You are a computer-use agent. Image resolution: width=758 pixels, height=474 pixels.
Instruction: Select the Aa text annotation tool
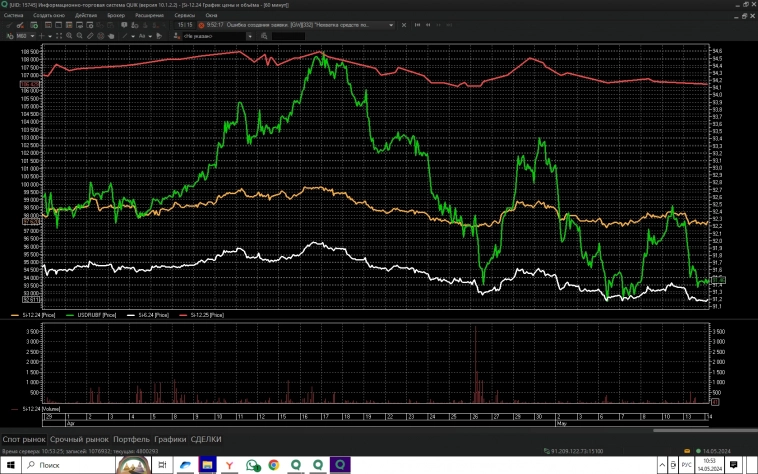click(x=143, y=36)
